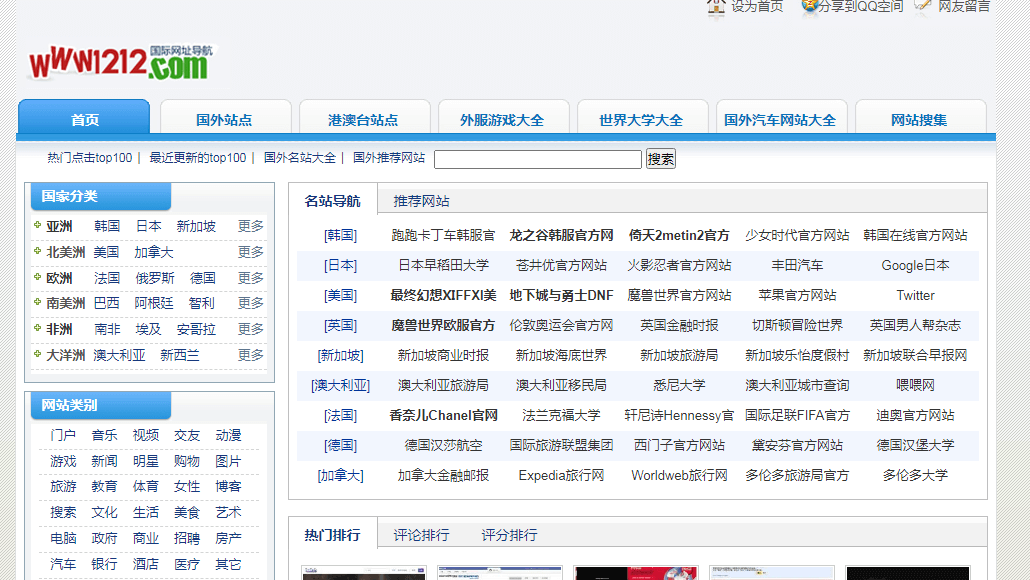Click the 搜索 search button

pyautogui.click(x=659, y=158)
